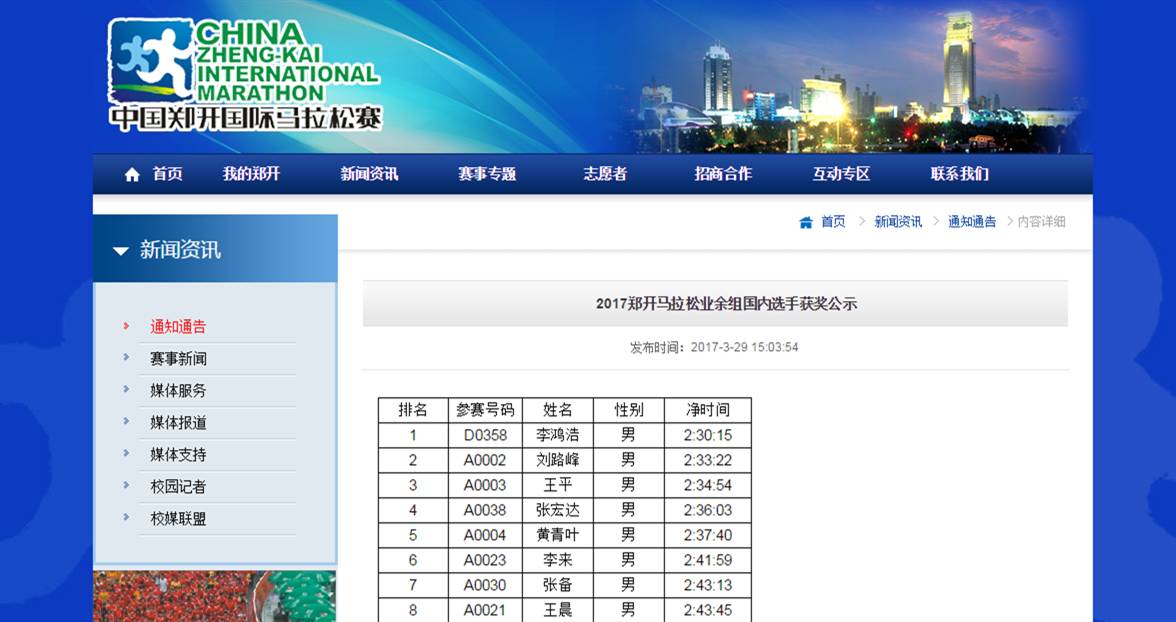The image size is (1176, 622).
Task: Select 校园记者 in the sidebar
Action: tap(178, 487)
